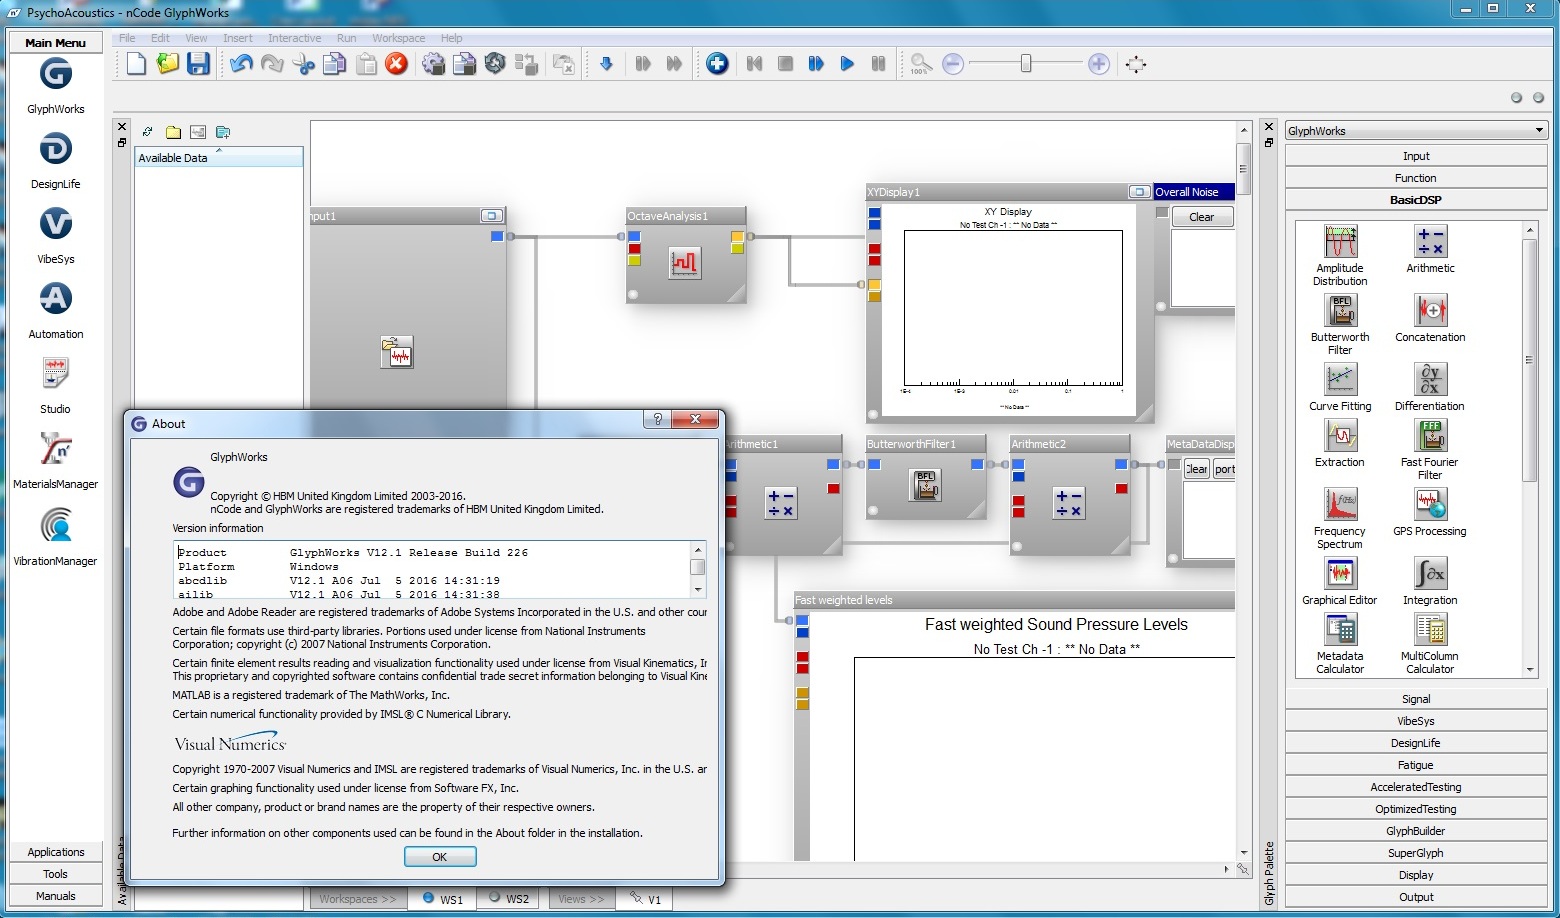The image size is (1560, 918).
Task: Click the red Delete toolbar icon
Action: [397, 64]
